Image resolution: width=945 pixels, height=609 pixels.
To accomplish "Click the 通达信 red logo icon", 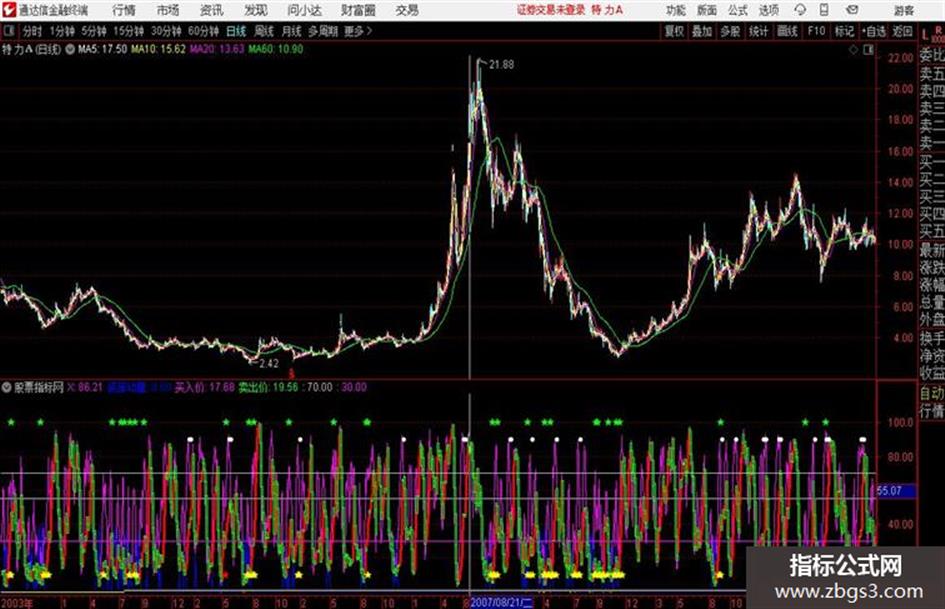I will (x=8, y=10).
